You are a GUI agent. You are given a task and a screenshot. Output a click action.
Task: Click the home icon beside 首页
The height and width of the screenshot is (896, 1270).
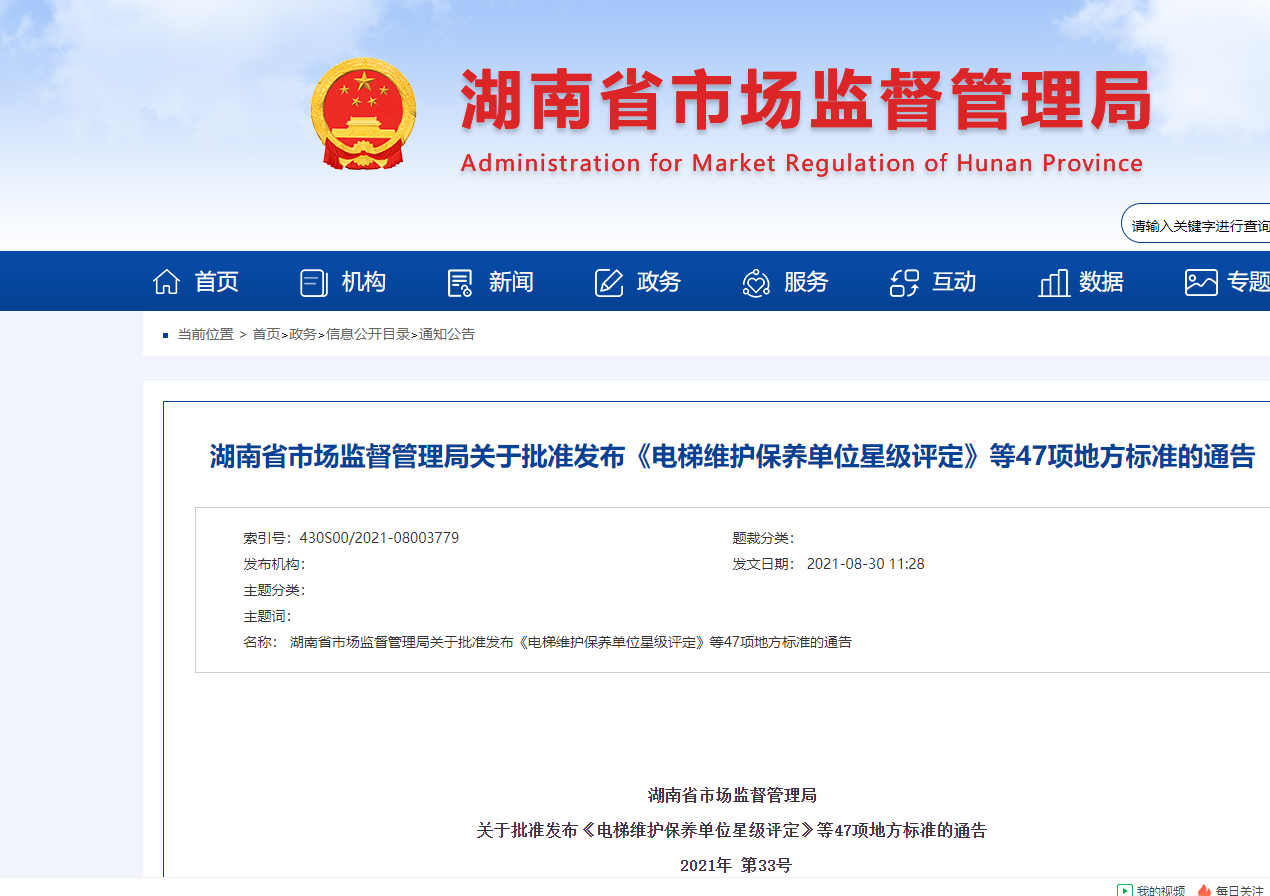coord(166,282)
